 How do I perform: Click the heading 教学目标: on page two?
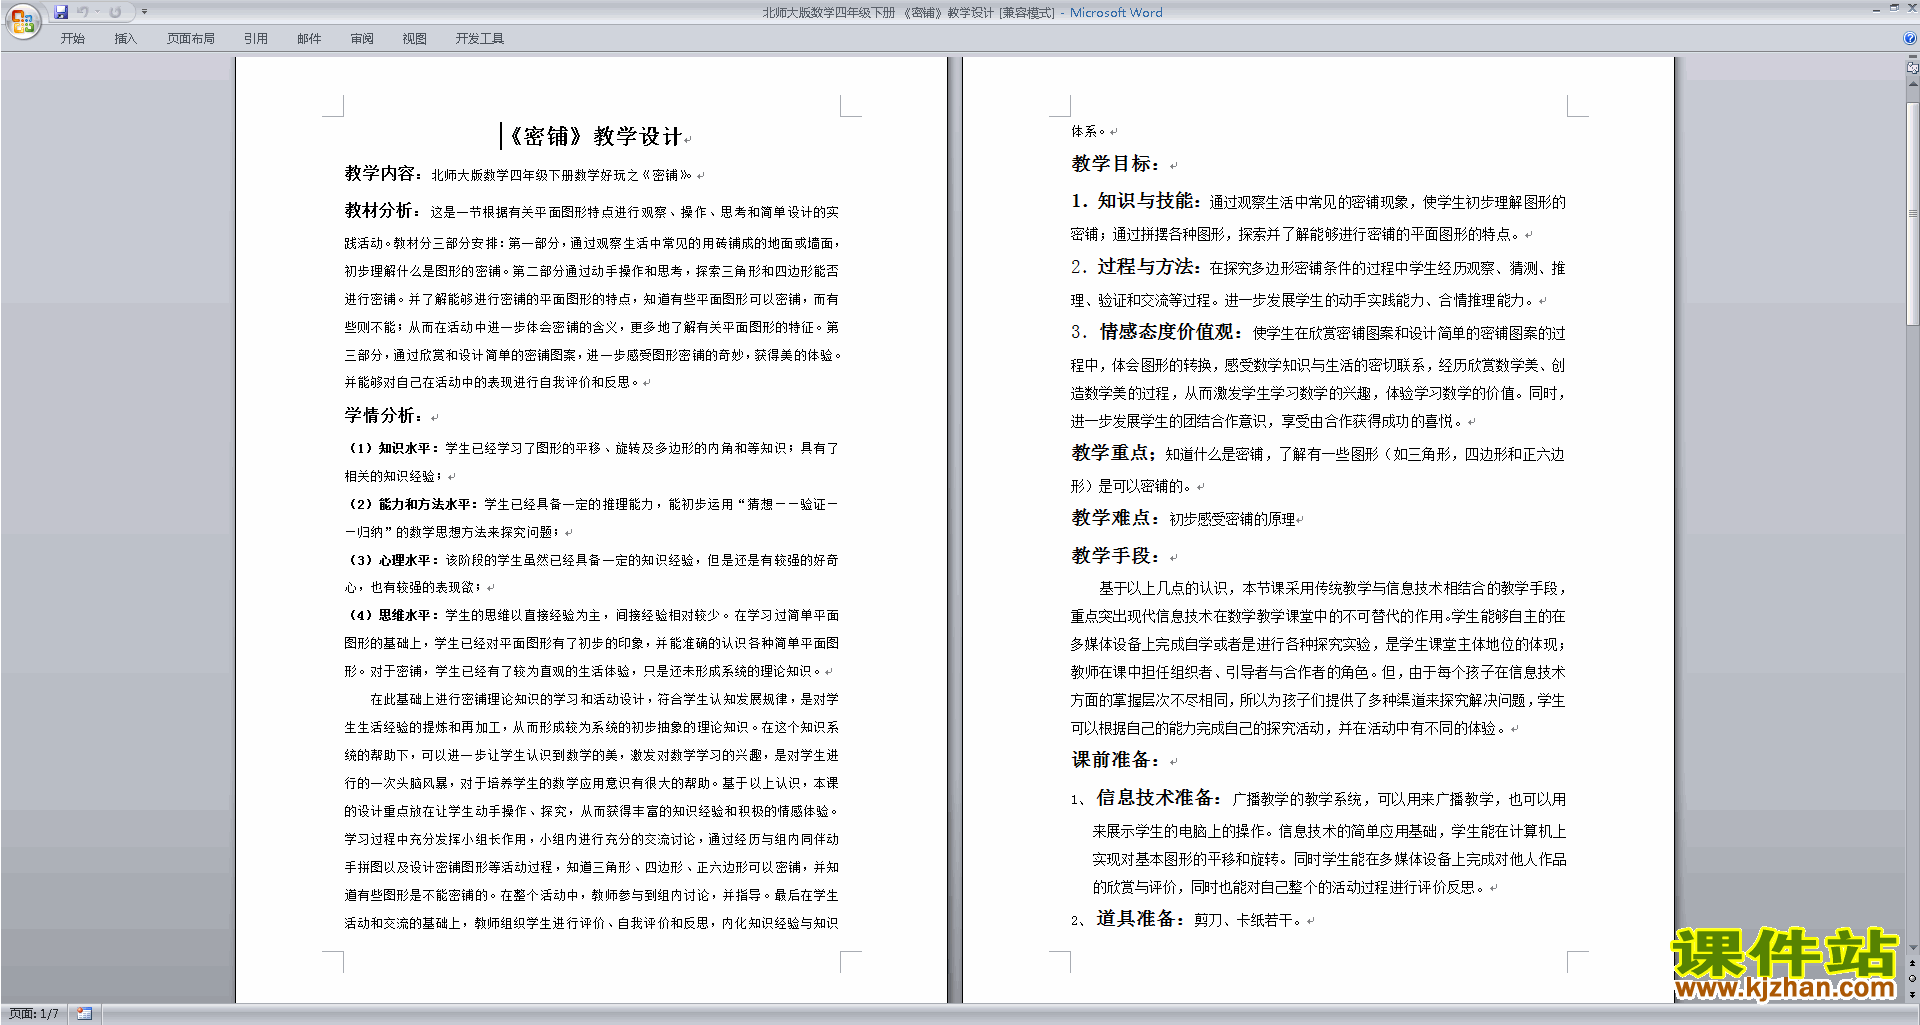pos(1117,164)
